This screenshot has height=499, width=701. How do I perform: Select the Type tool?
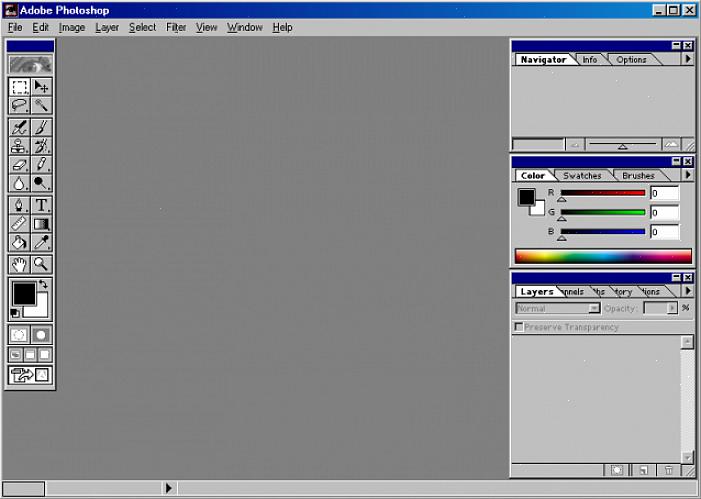pos(41,205)
